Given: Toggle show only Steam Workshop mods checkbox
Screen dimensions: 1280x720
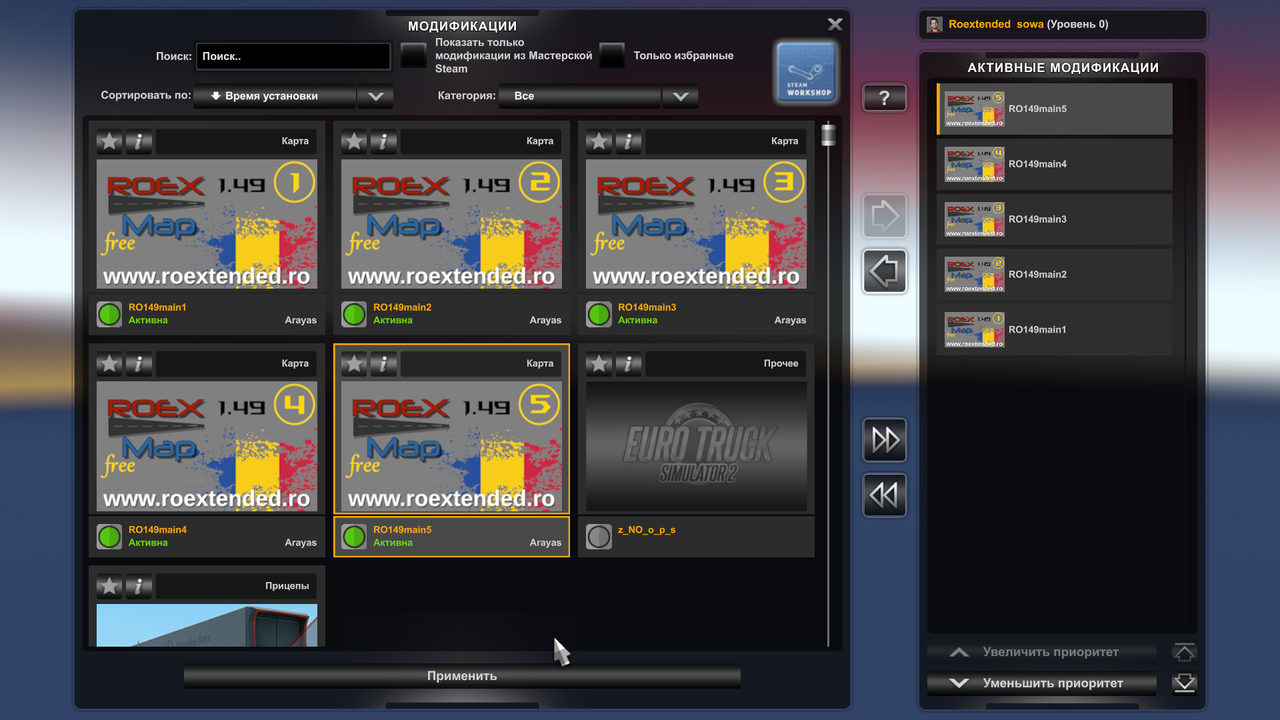Looking at the screenshot, I should click(414, 56).
